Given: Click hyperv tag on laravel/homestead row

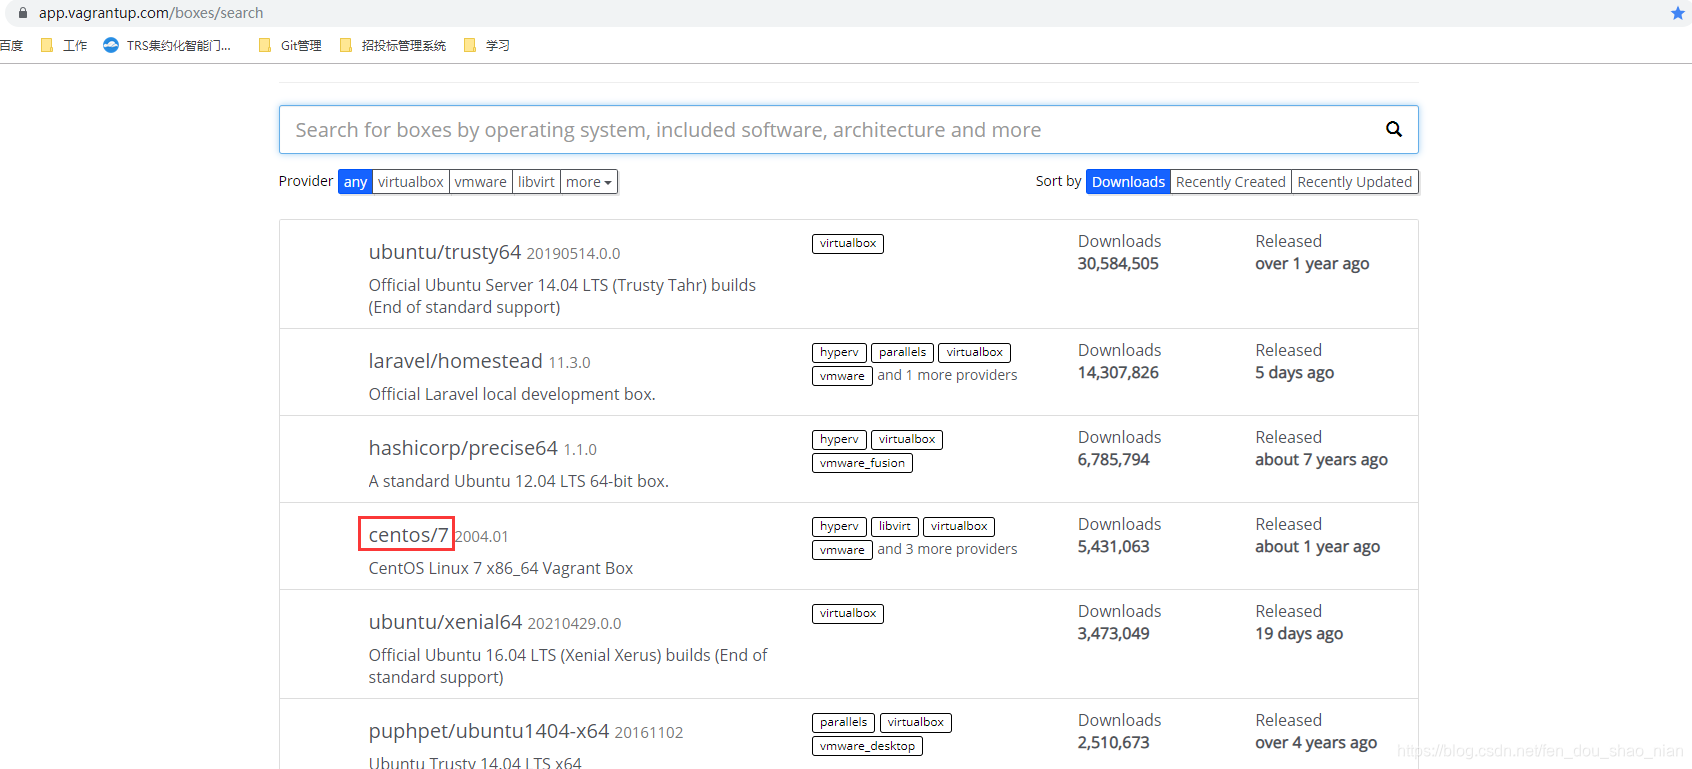Looking at the screenshot, I should click(x=839, y=352).
